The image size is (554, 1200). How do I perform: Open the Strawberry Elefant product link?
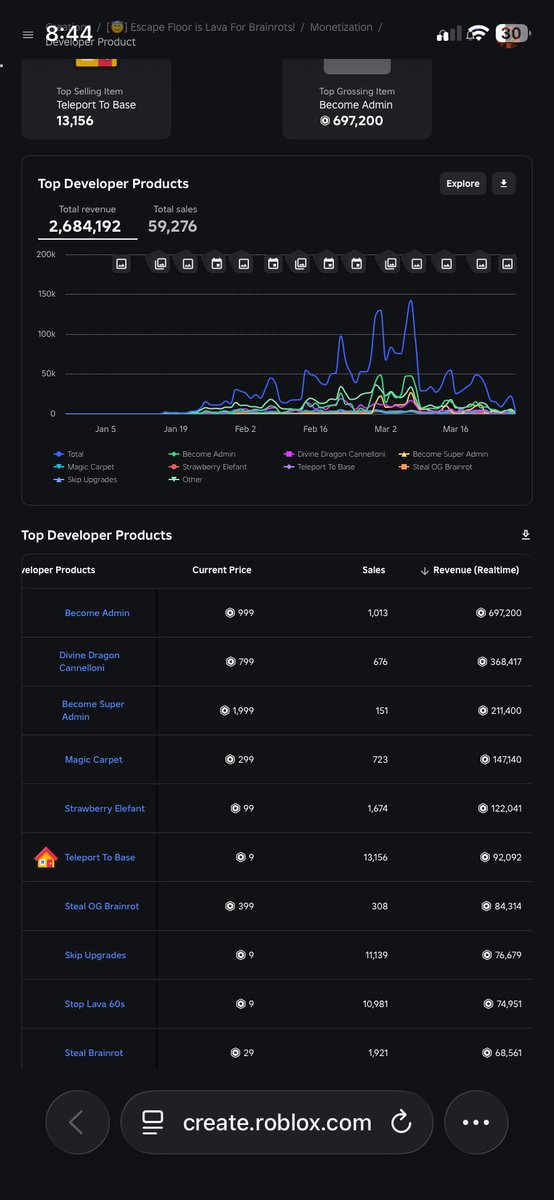coord(105,808)
